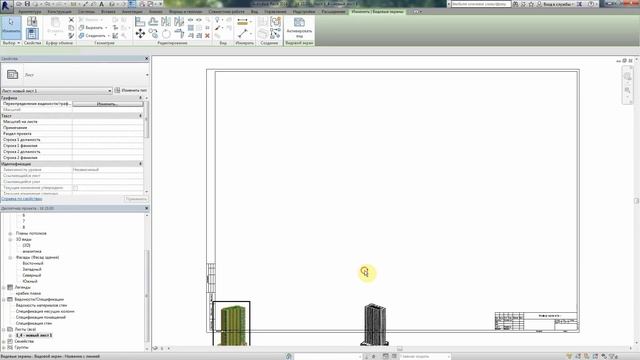Select Mirror - Pick Axis icon
The image size is (640, 360).
(166, 21)
